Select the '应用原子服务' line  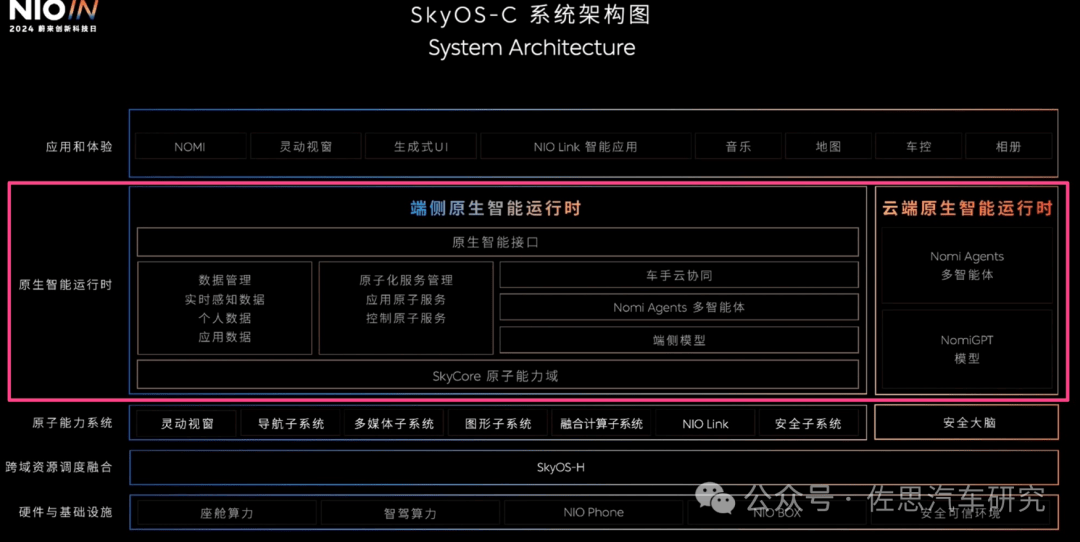pyautogui.click(x=406, y=300)
